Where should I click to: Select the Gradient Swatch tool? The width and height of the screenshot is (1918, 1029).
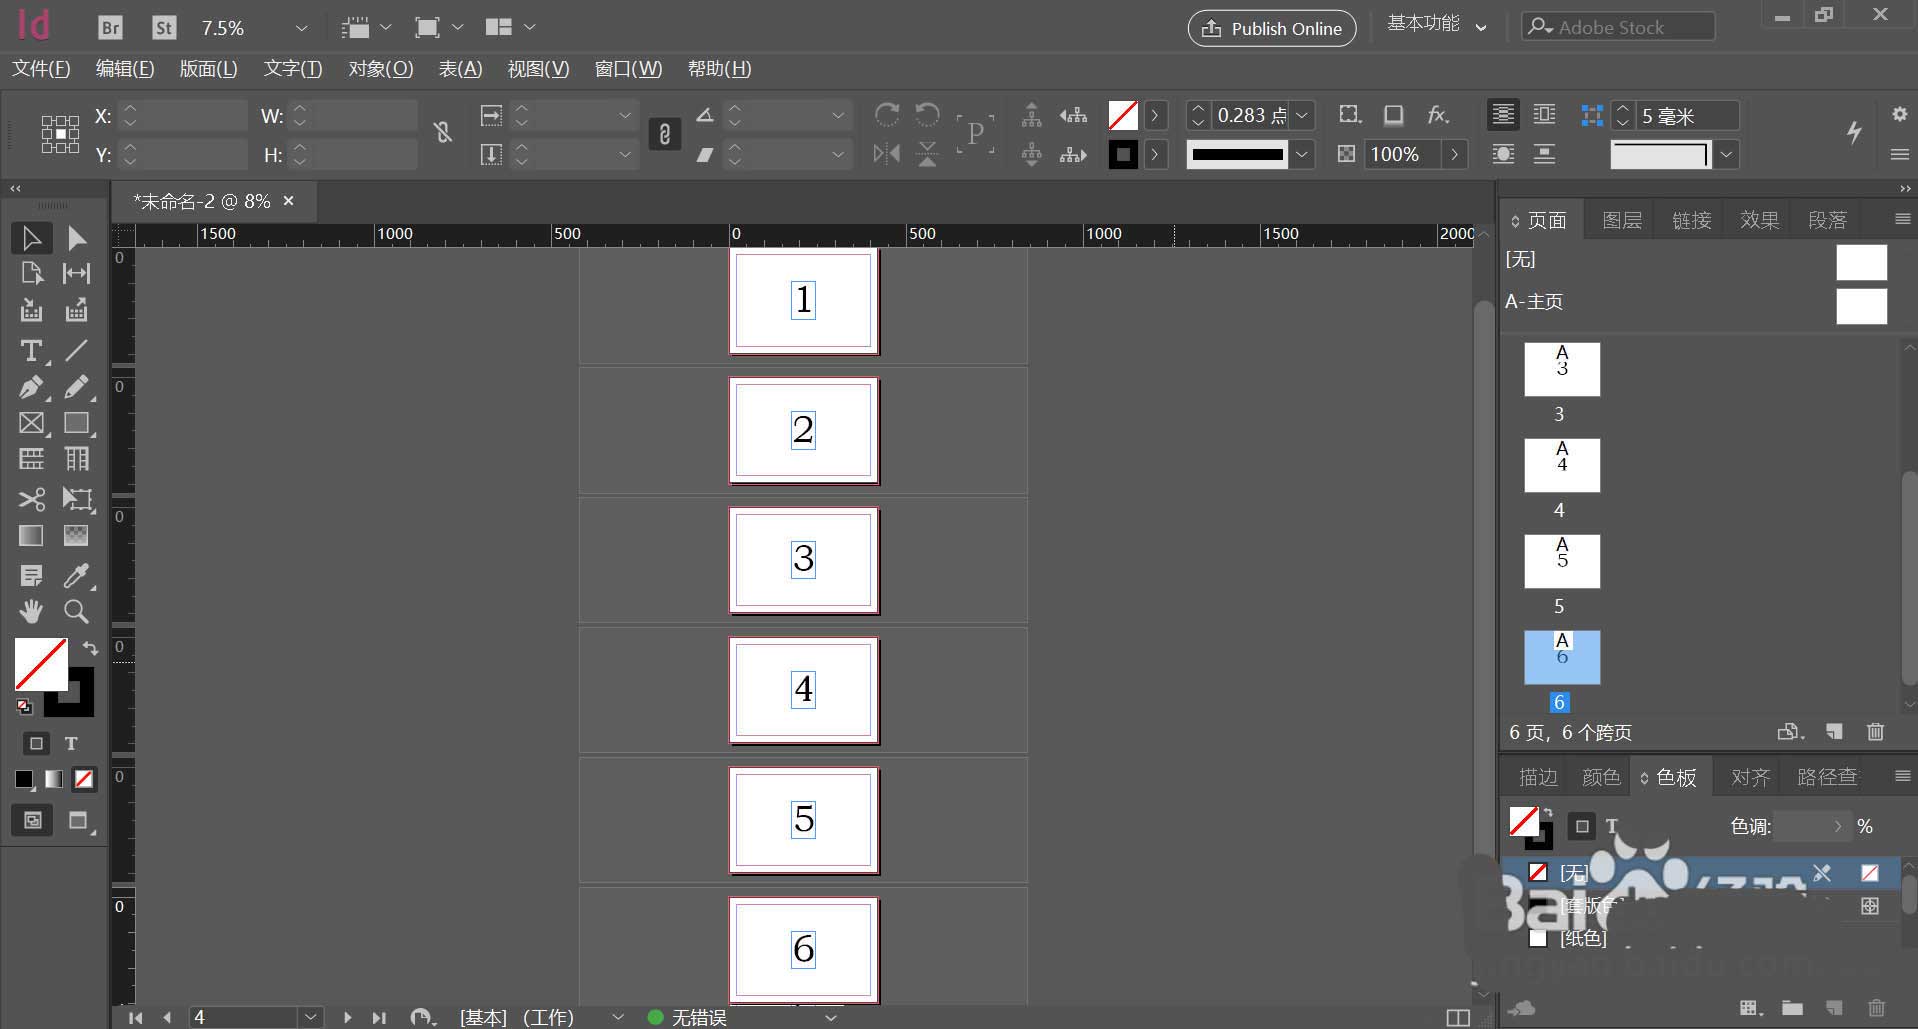click(31, 536)
